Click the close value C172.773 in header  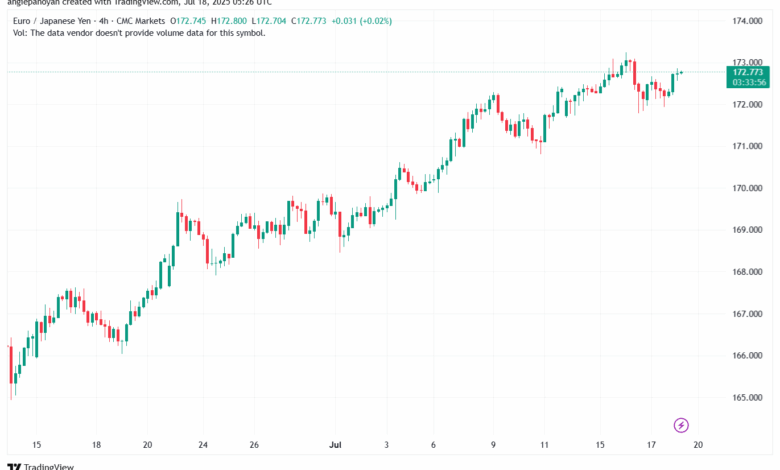[x=308, y=21]
